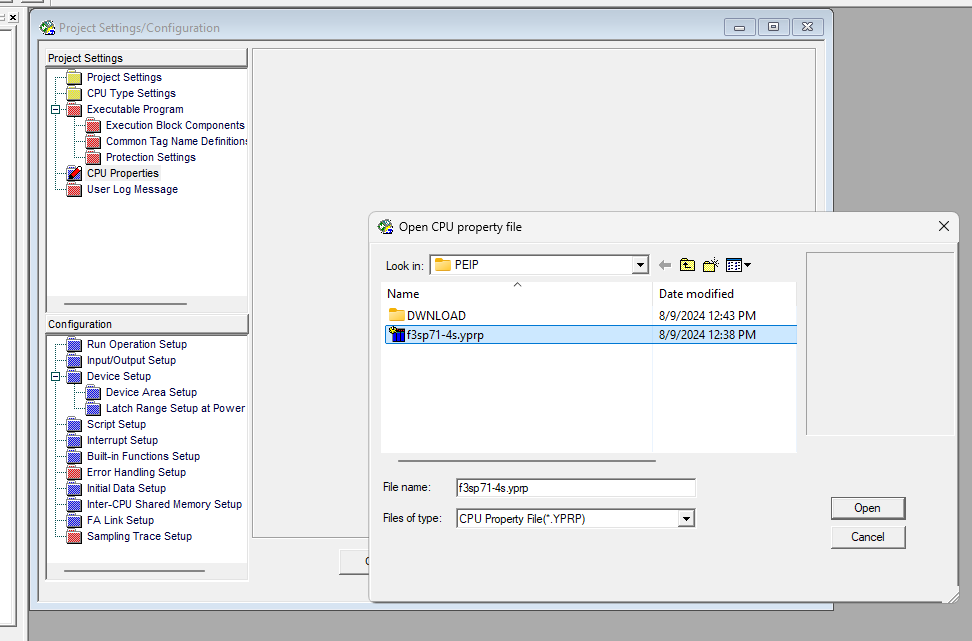Click the Date modified column header

724,294
